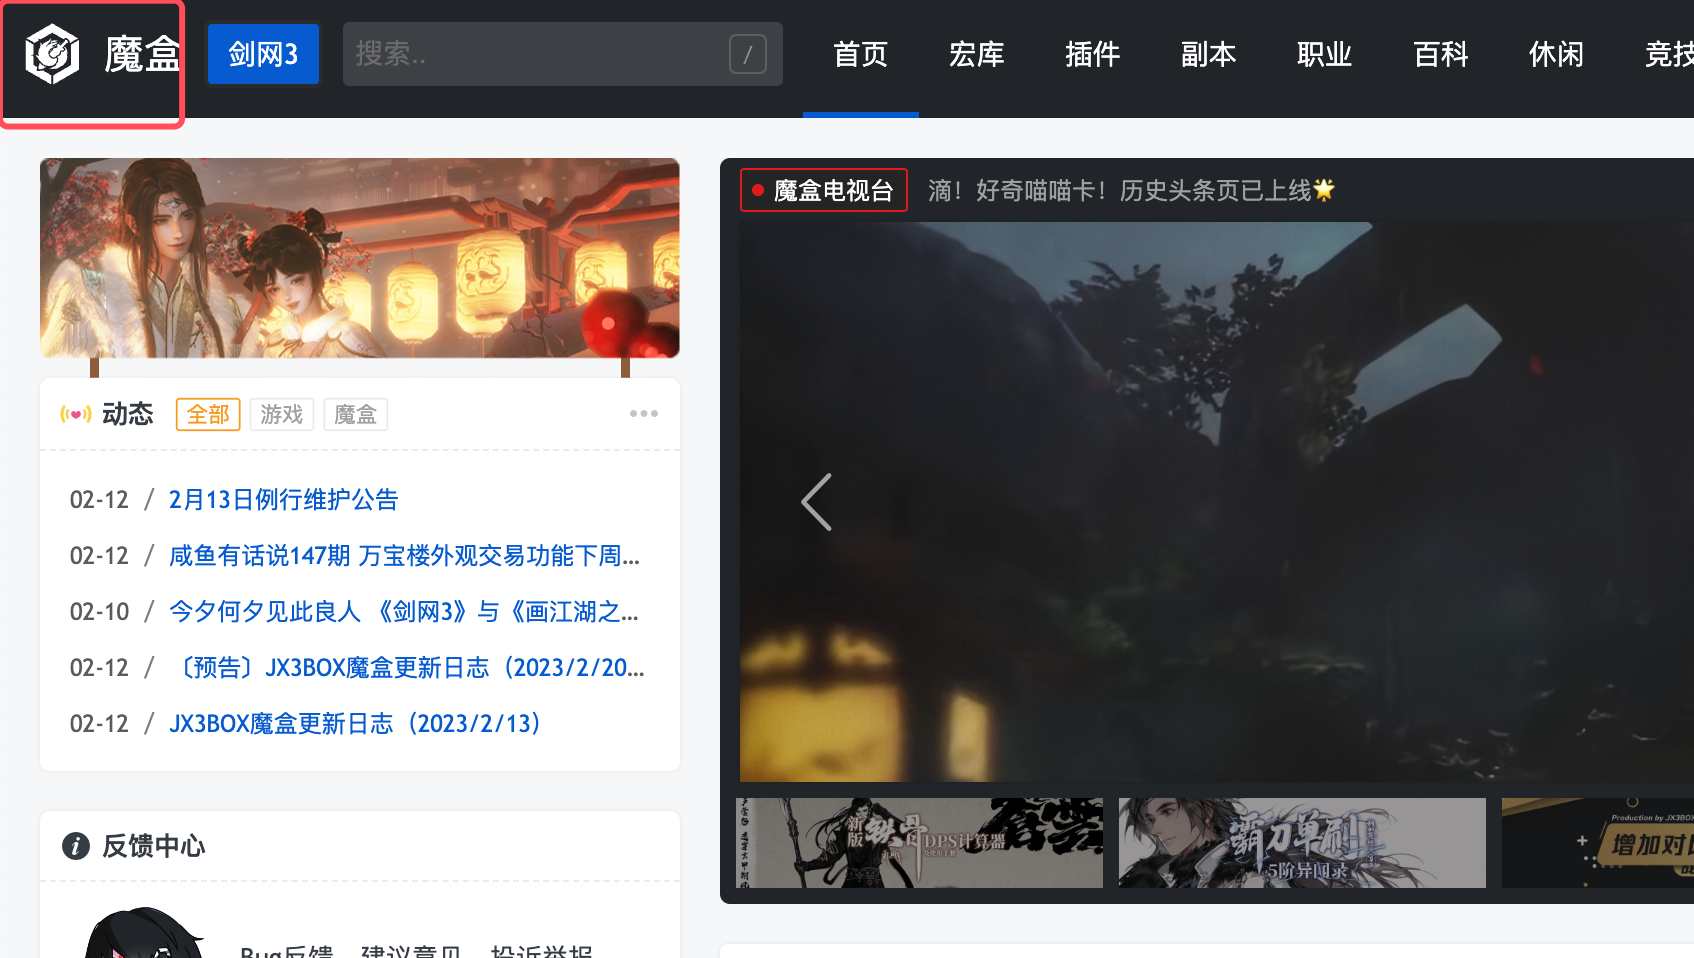The image size is (1694, 958).
Task: Click the "/" shortcut hint inside the search box
Action: (x=746, y=55)
